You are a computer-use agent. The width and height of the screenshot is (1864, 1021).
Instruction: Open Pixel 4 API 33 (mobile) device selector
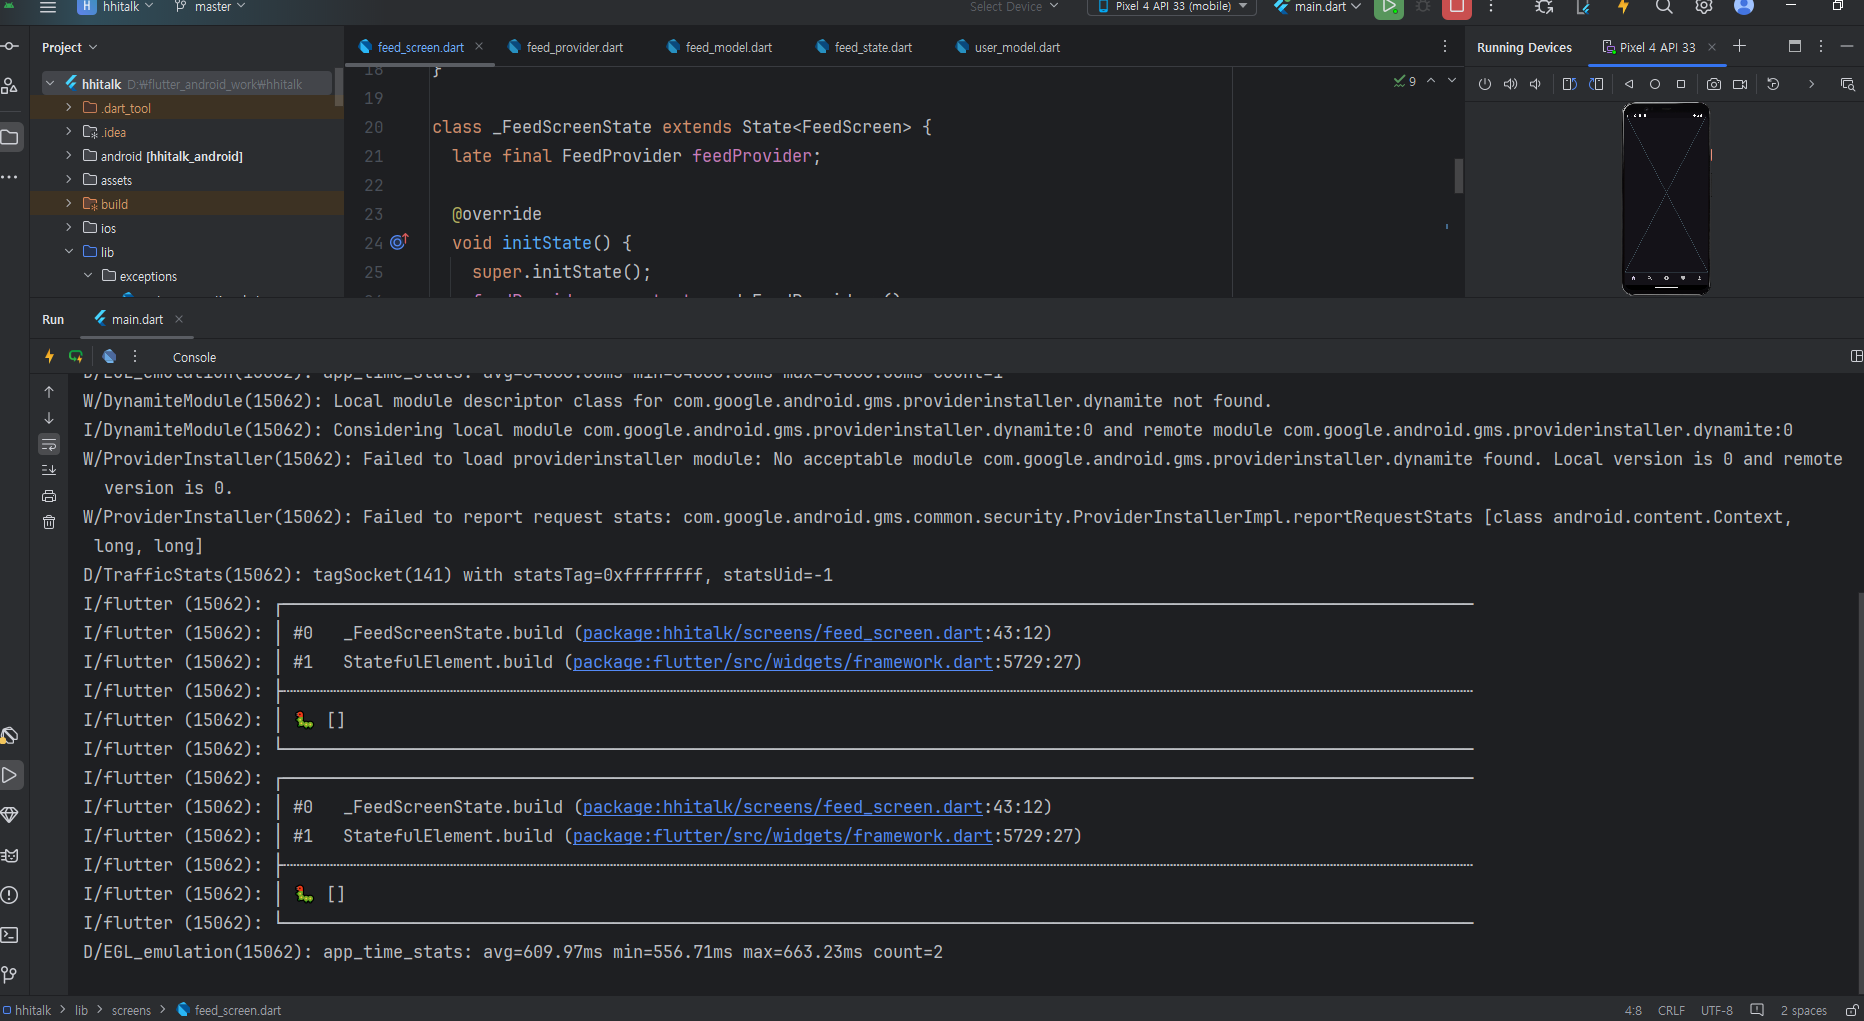tap(1172, 7)
